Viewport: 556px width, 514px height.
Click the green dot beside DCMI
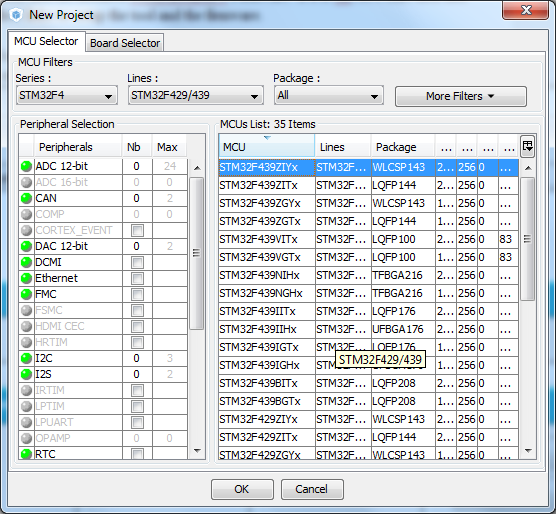coord(26,262)
